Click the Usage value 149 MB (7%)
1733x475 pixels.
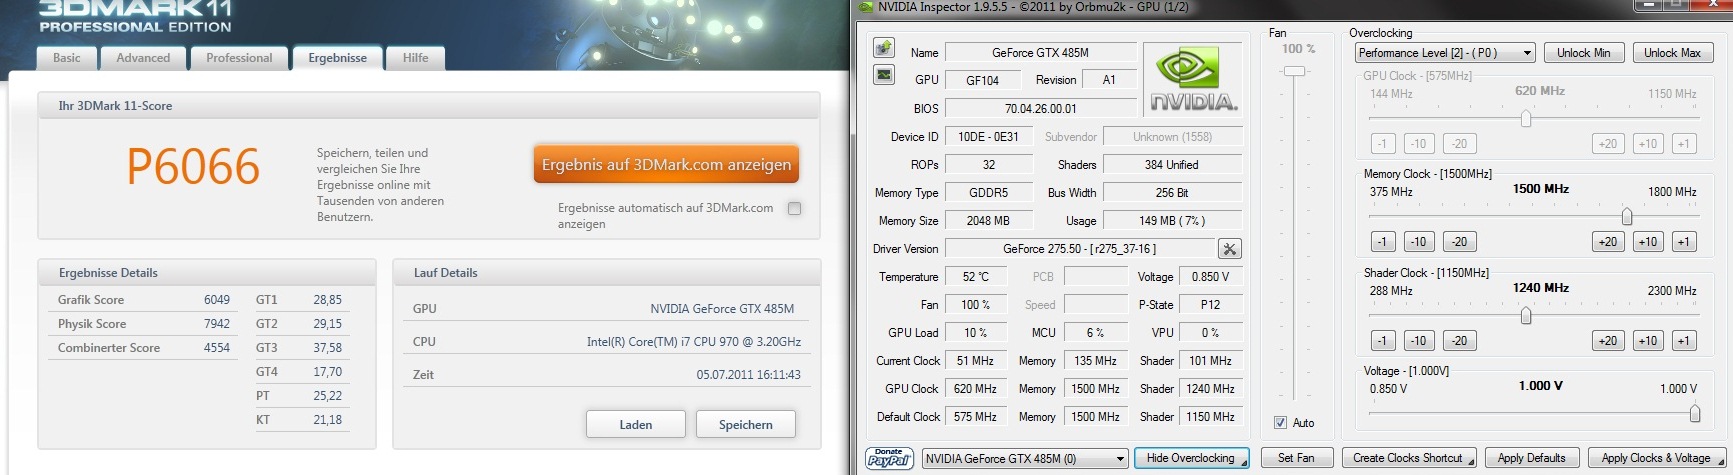click(x=1172, y=221)
